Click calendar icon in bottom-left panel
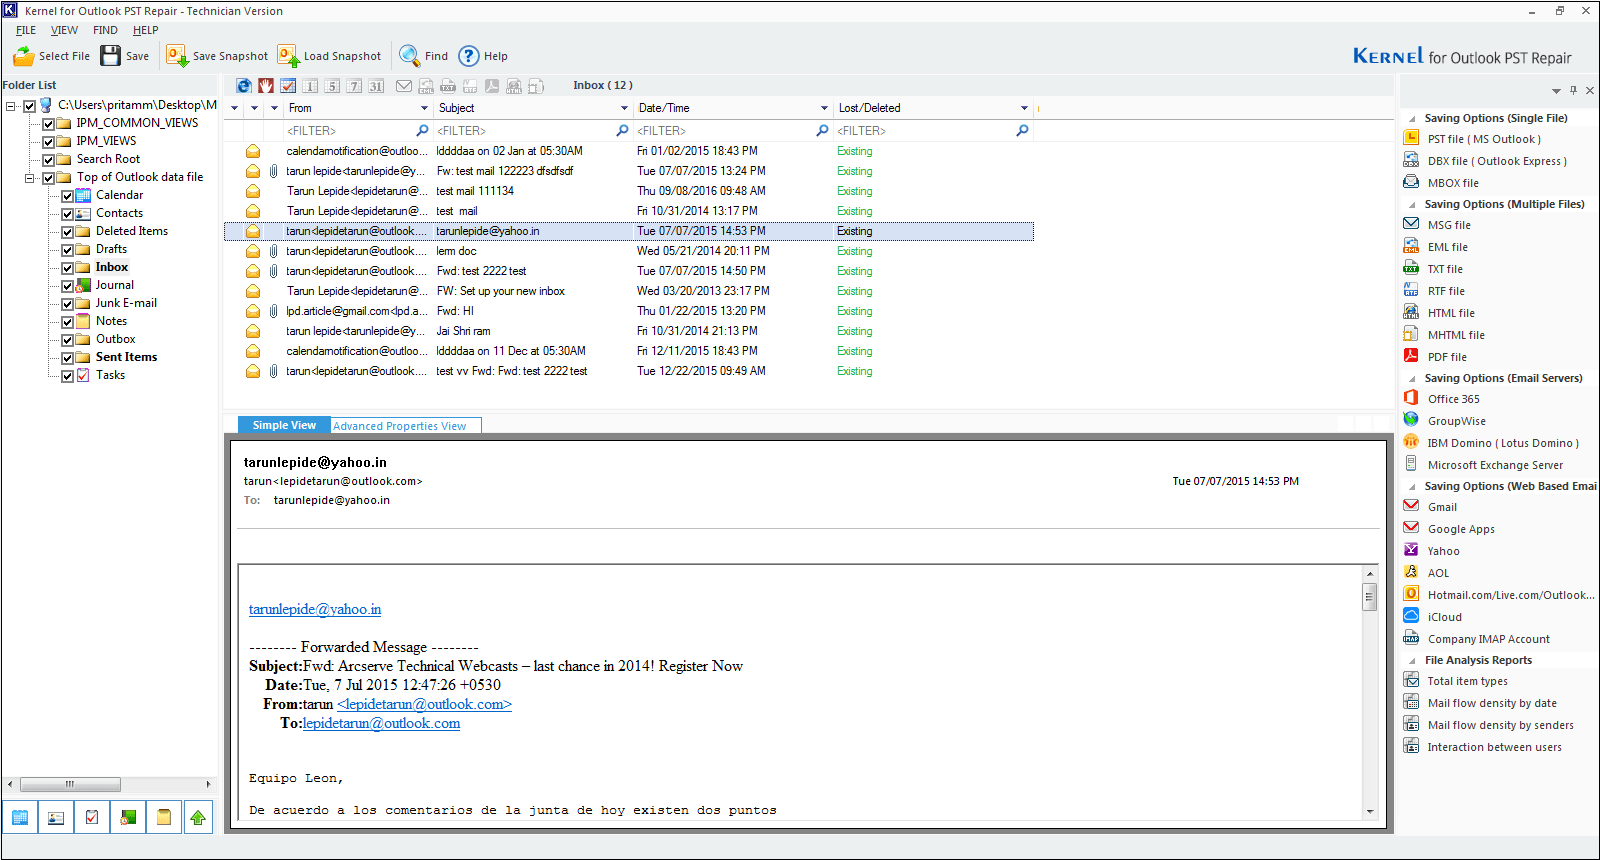The height and width of the screenshot is (860, 1600). tap(20, 817)
